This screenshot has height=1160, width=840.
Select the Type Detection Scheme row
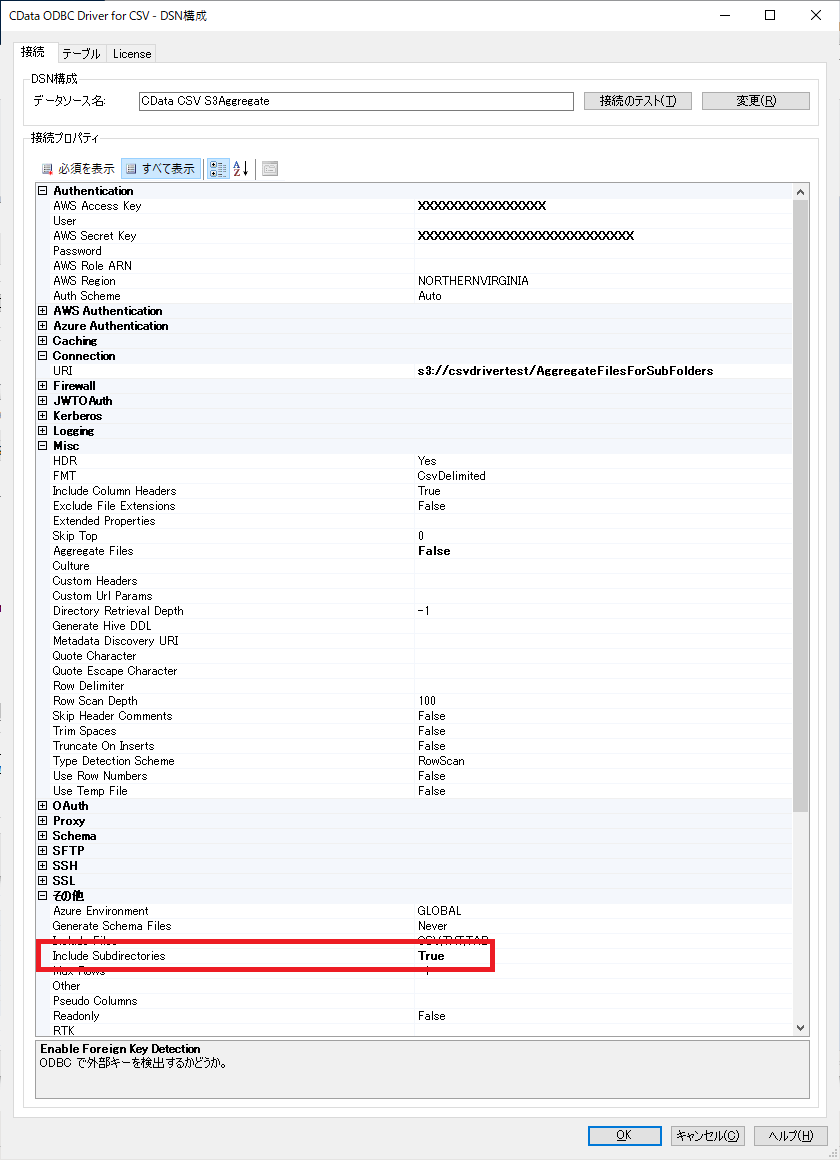420,761
